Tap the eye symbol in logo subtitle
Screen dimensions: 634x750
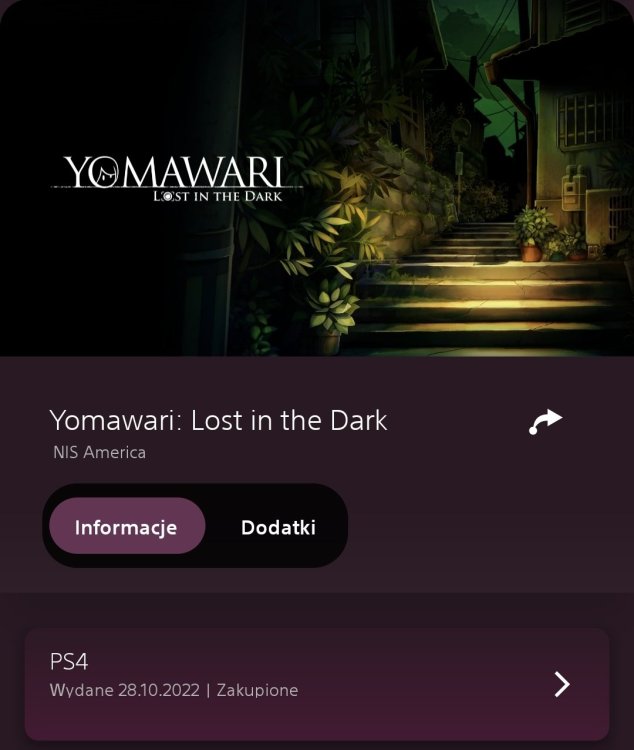(168, 196)
